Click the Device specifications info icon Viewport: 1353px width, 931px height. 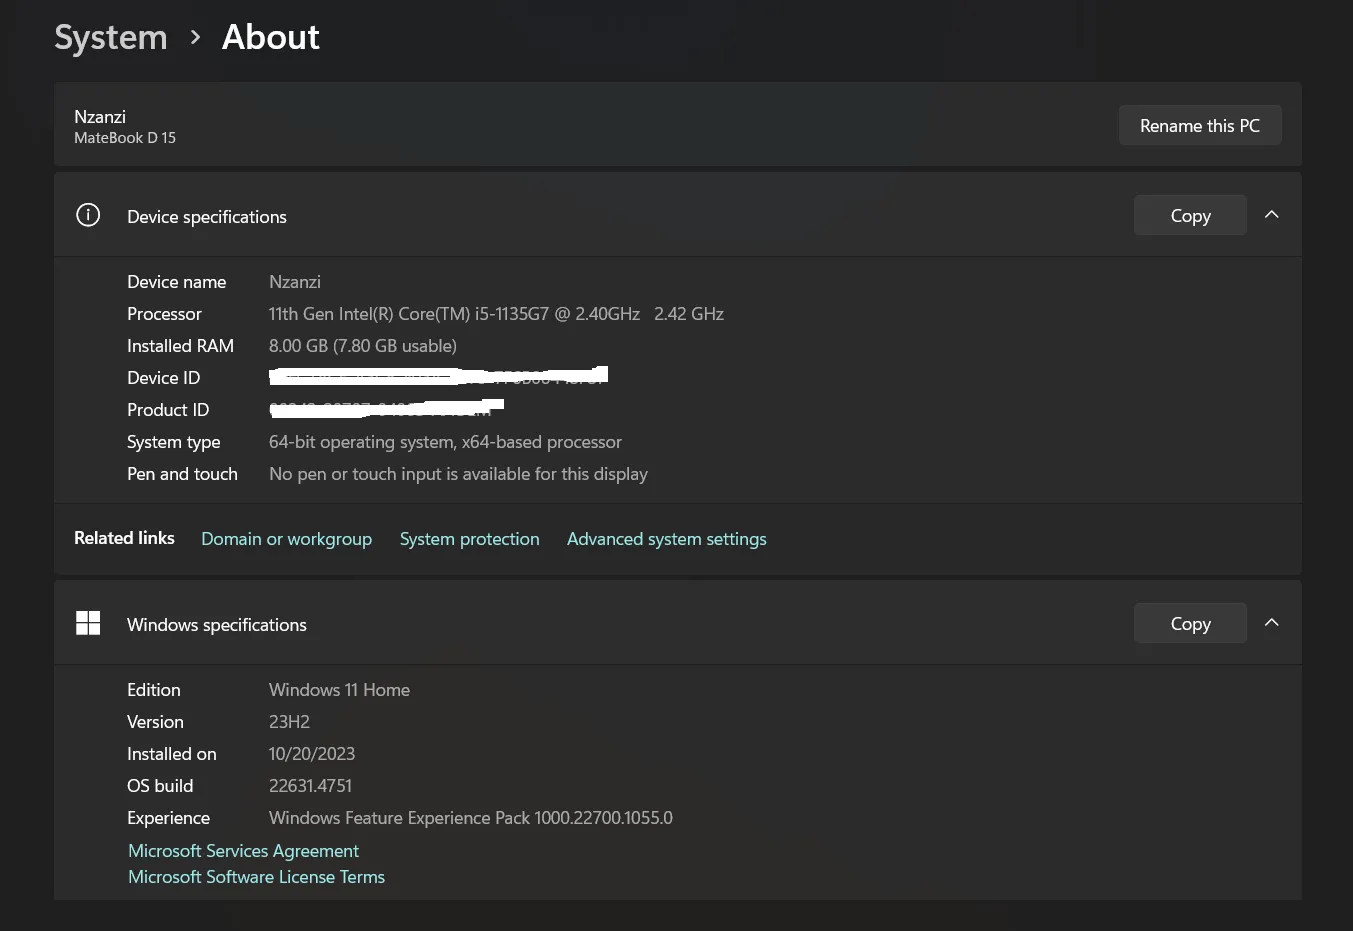pyautogui.click(x=88, y=215)
